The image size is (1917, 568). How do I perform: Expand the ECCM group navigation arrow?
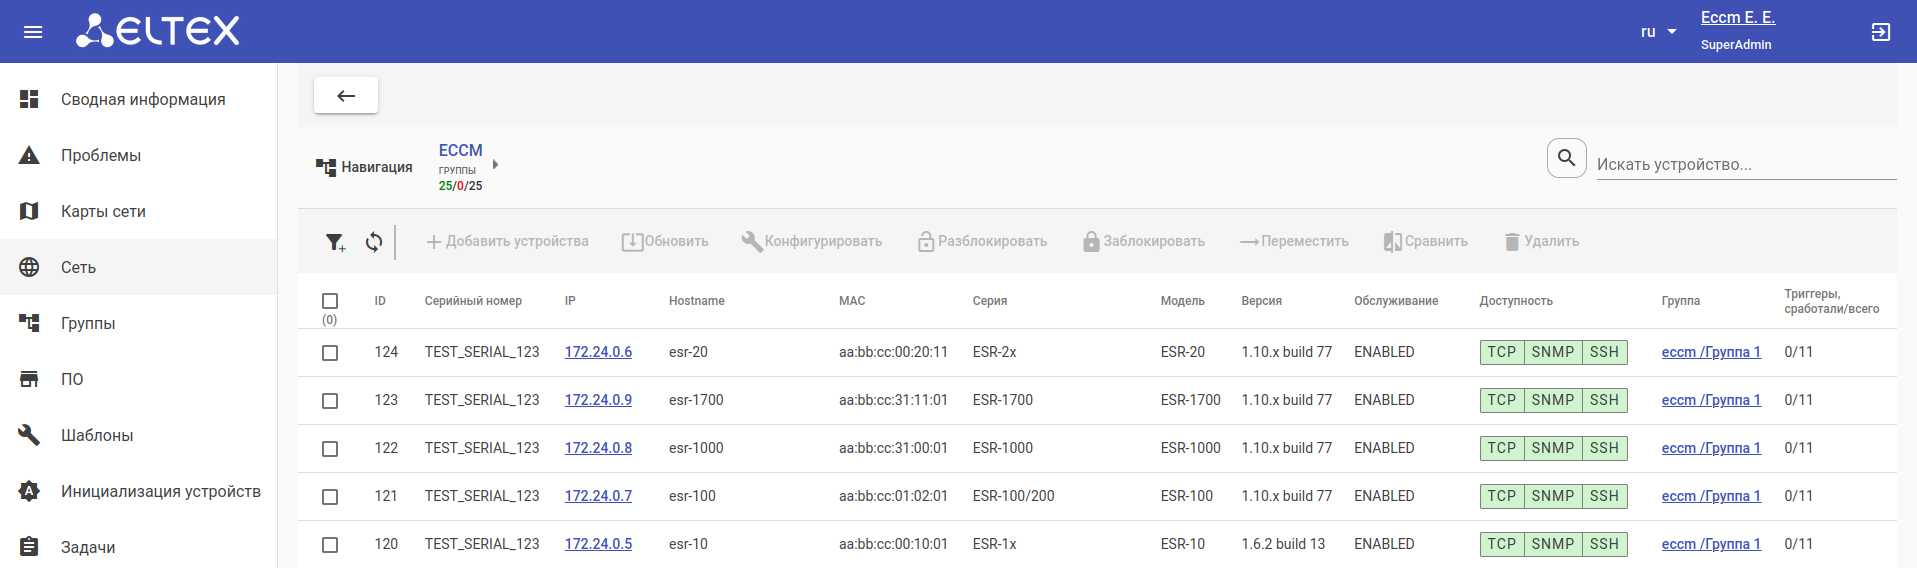click(495, 164)
